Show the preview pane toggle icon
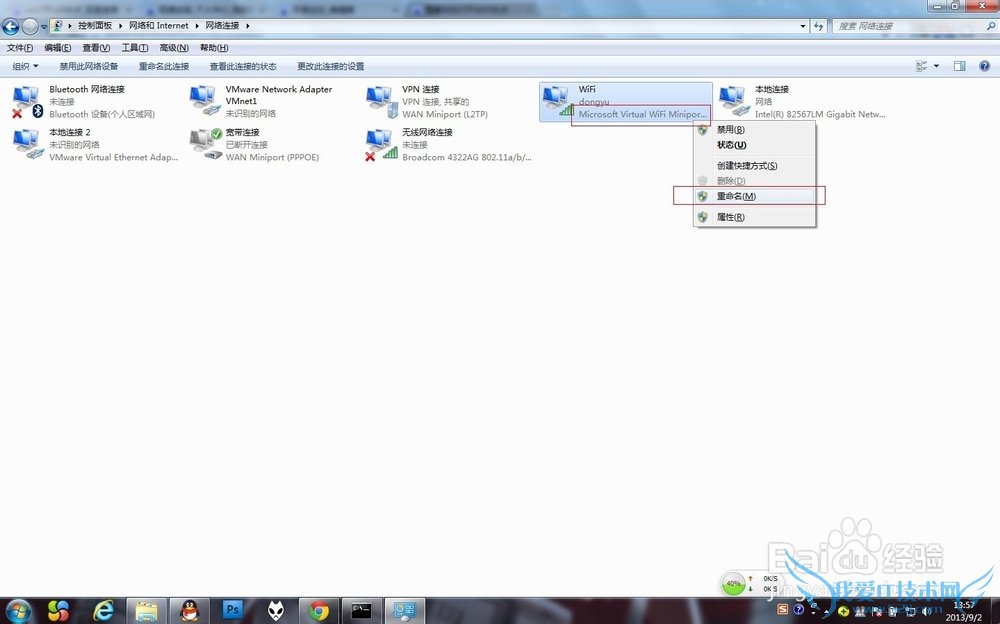This screenshot has width=1000, height=624. pos(959,66)
